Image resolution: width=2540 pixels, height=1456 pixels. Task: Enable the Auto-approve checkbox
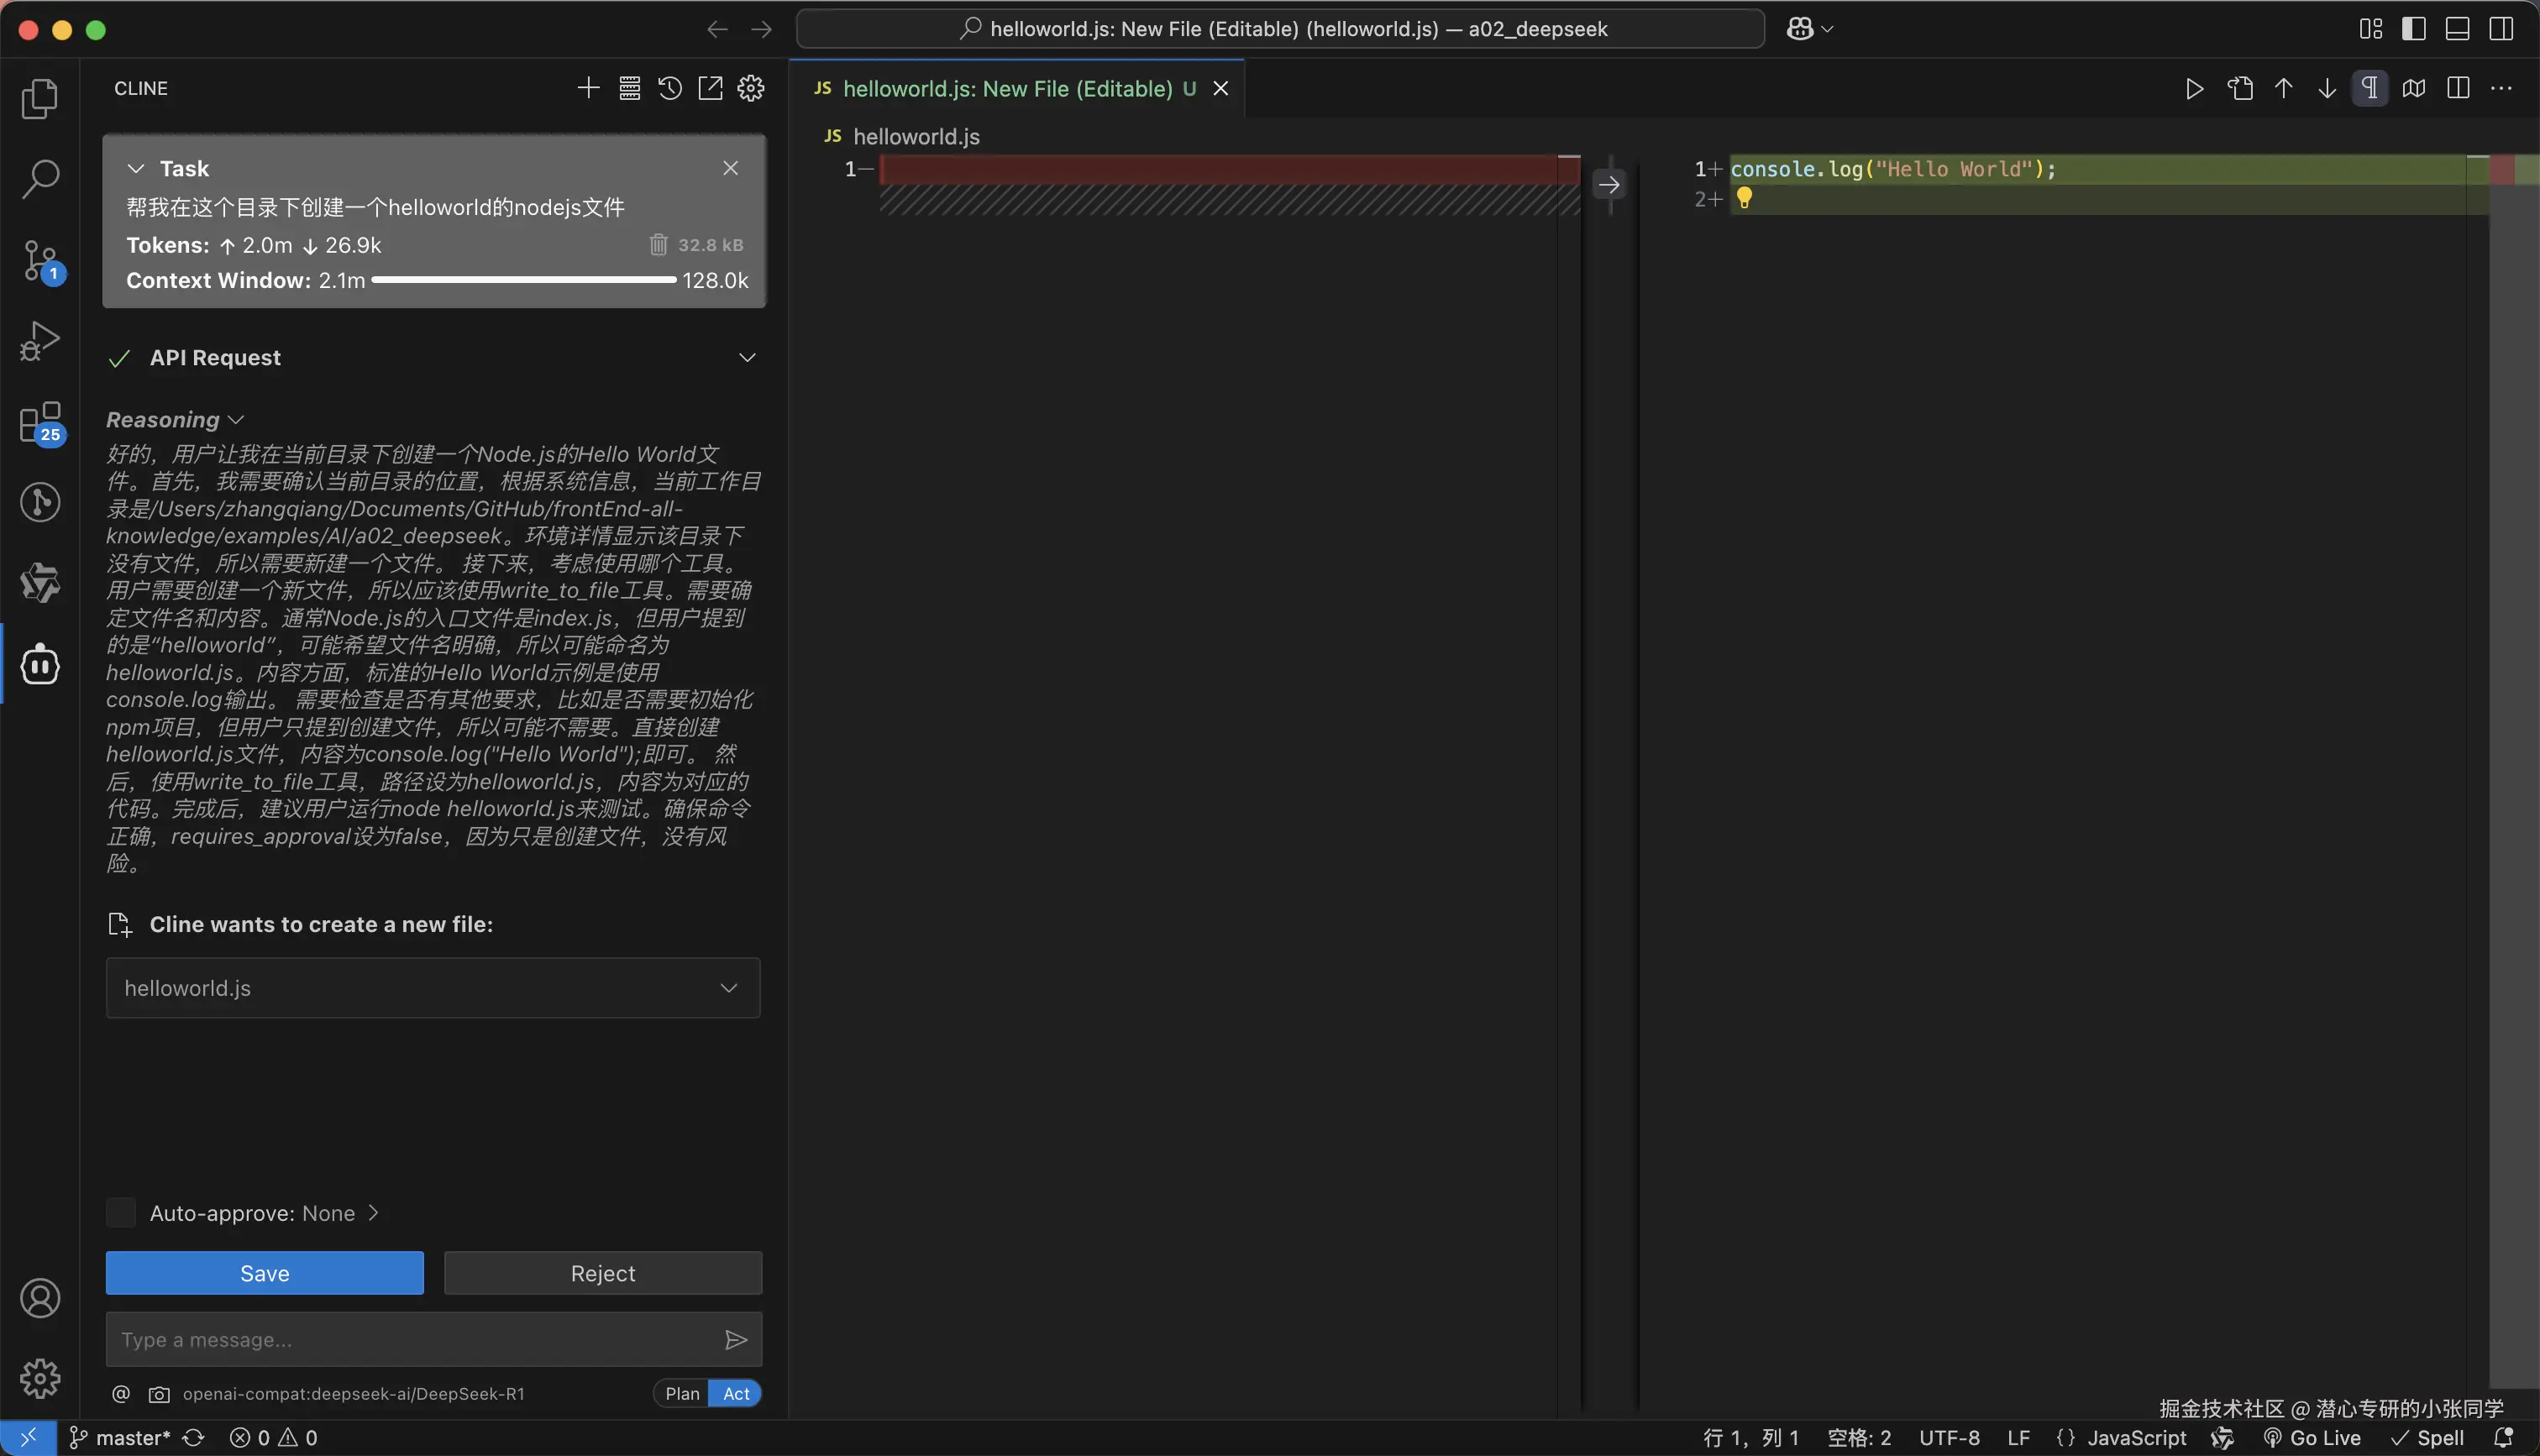pos(121,1213)
